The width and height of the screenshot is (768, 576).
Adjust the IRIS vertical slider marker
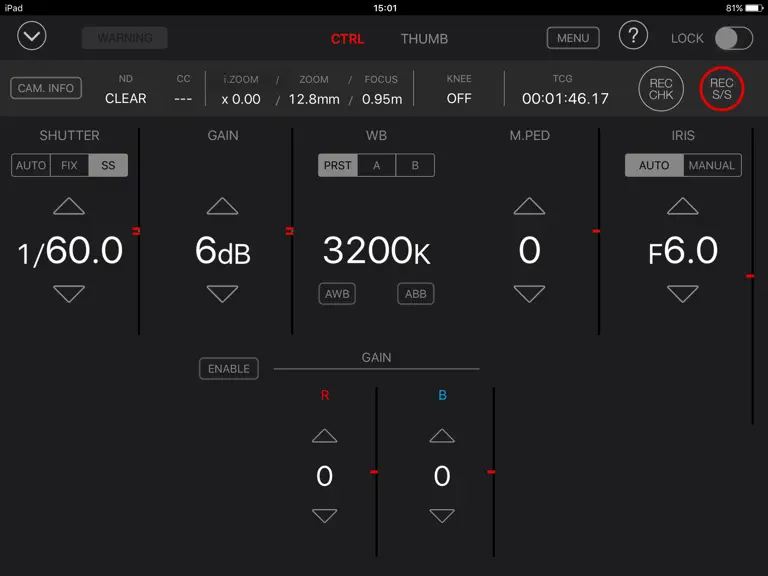[750, 276]
